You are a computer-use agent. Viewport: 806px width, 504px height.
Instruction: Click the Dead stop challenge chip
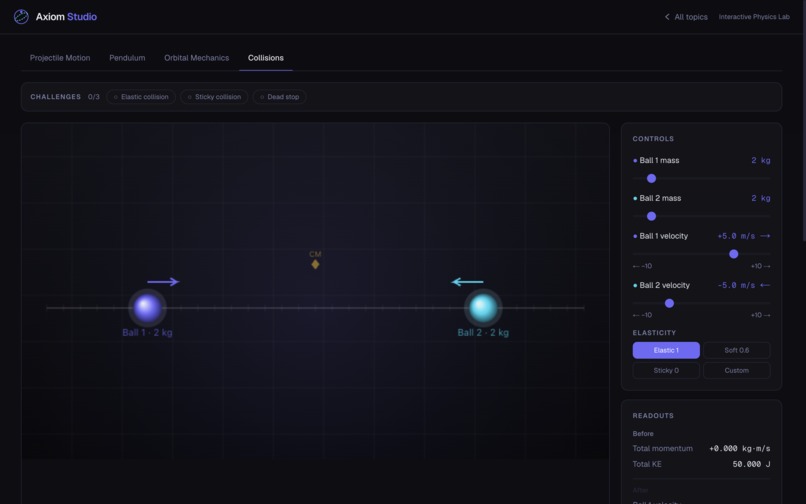click(x=280, y=97)
